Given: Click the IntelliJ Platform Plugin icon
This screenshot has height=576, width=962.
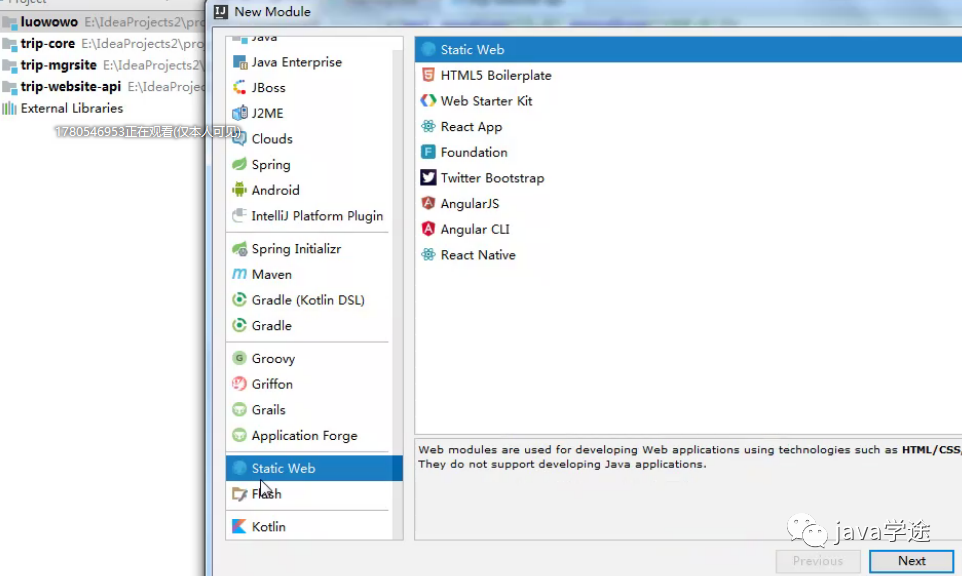Looking at the screenshot, I should pyautogui.click(x=239, y=216).
